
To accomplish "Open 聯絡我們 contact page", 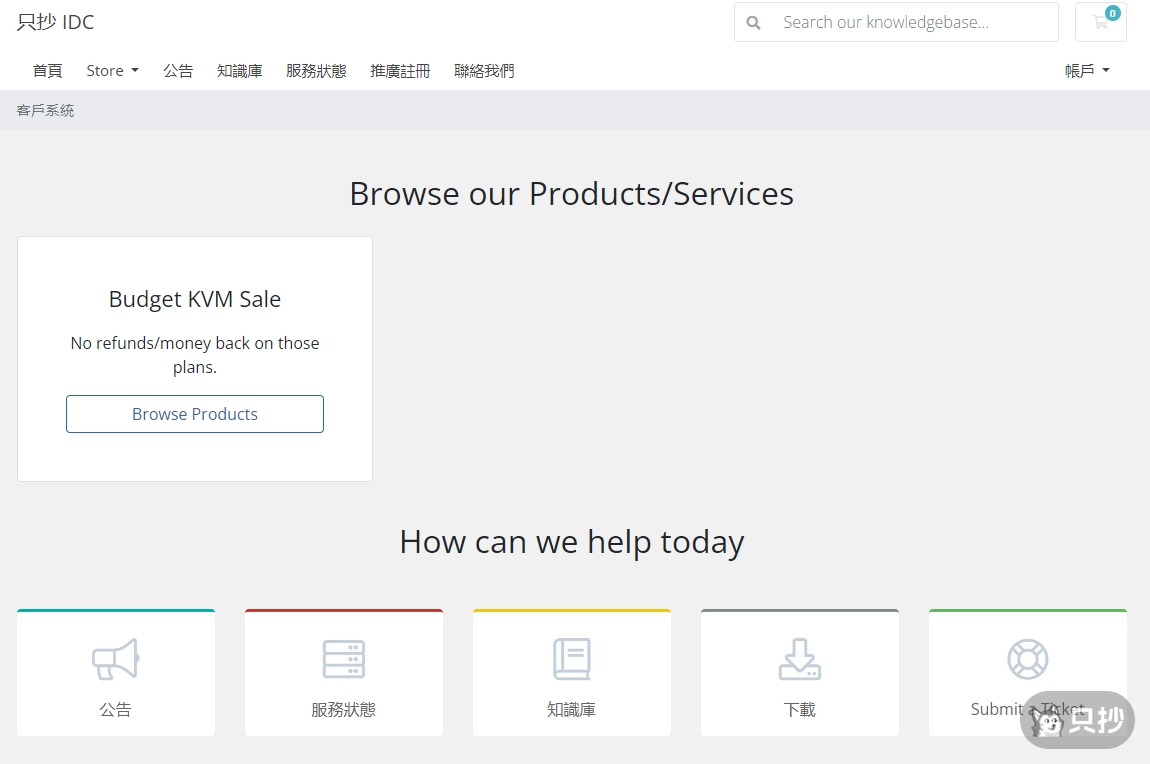I will (x=484, y=71).
